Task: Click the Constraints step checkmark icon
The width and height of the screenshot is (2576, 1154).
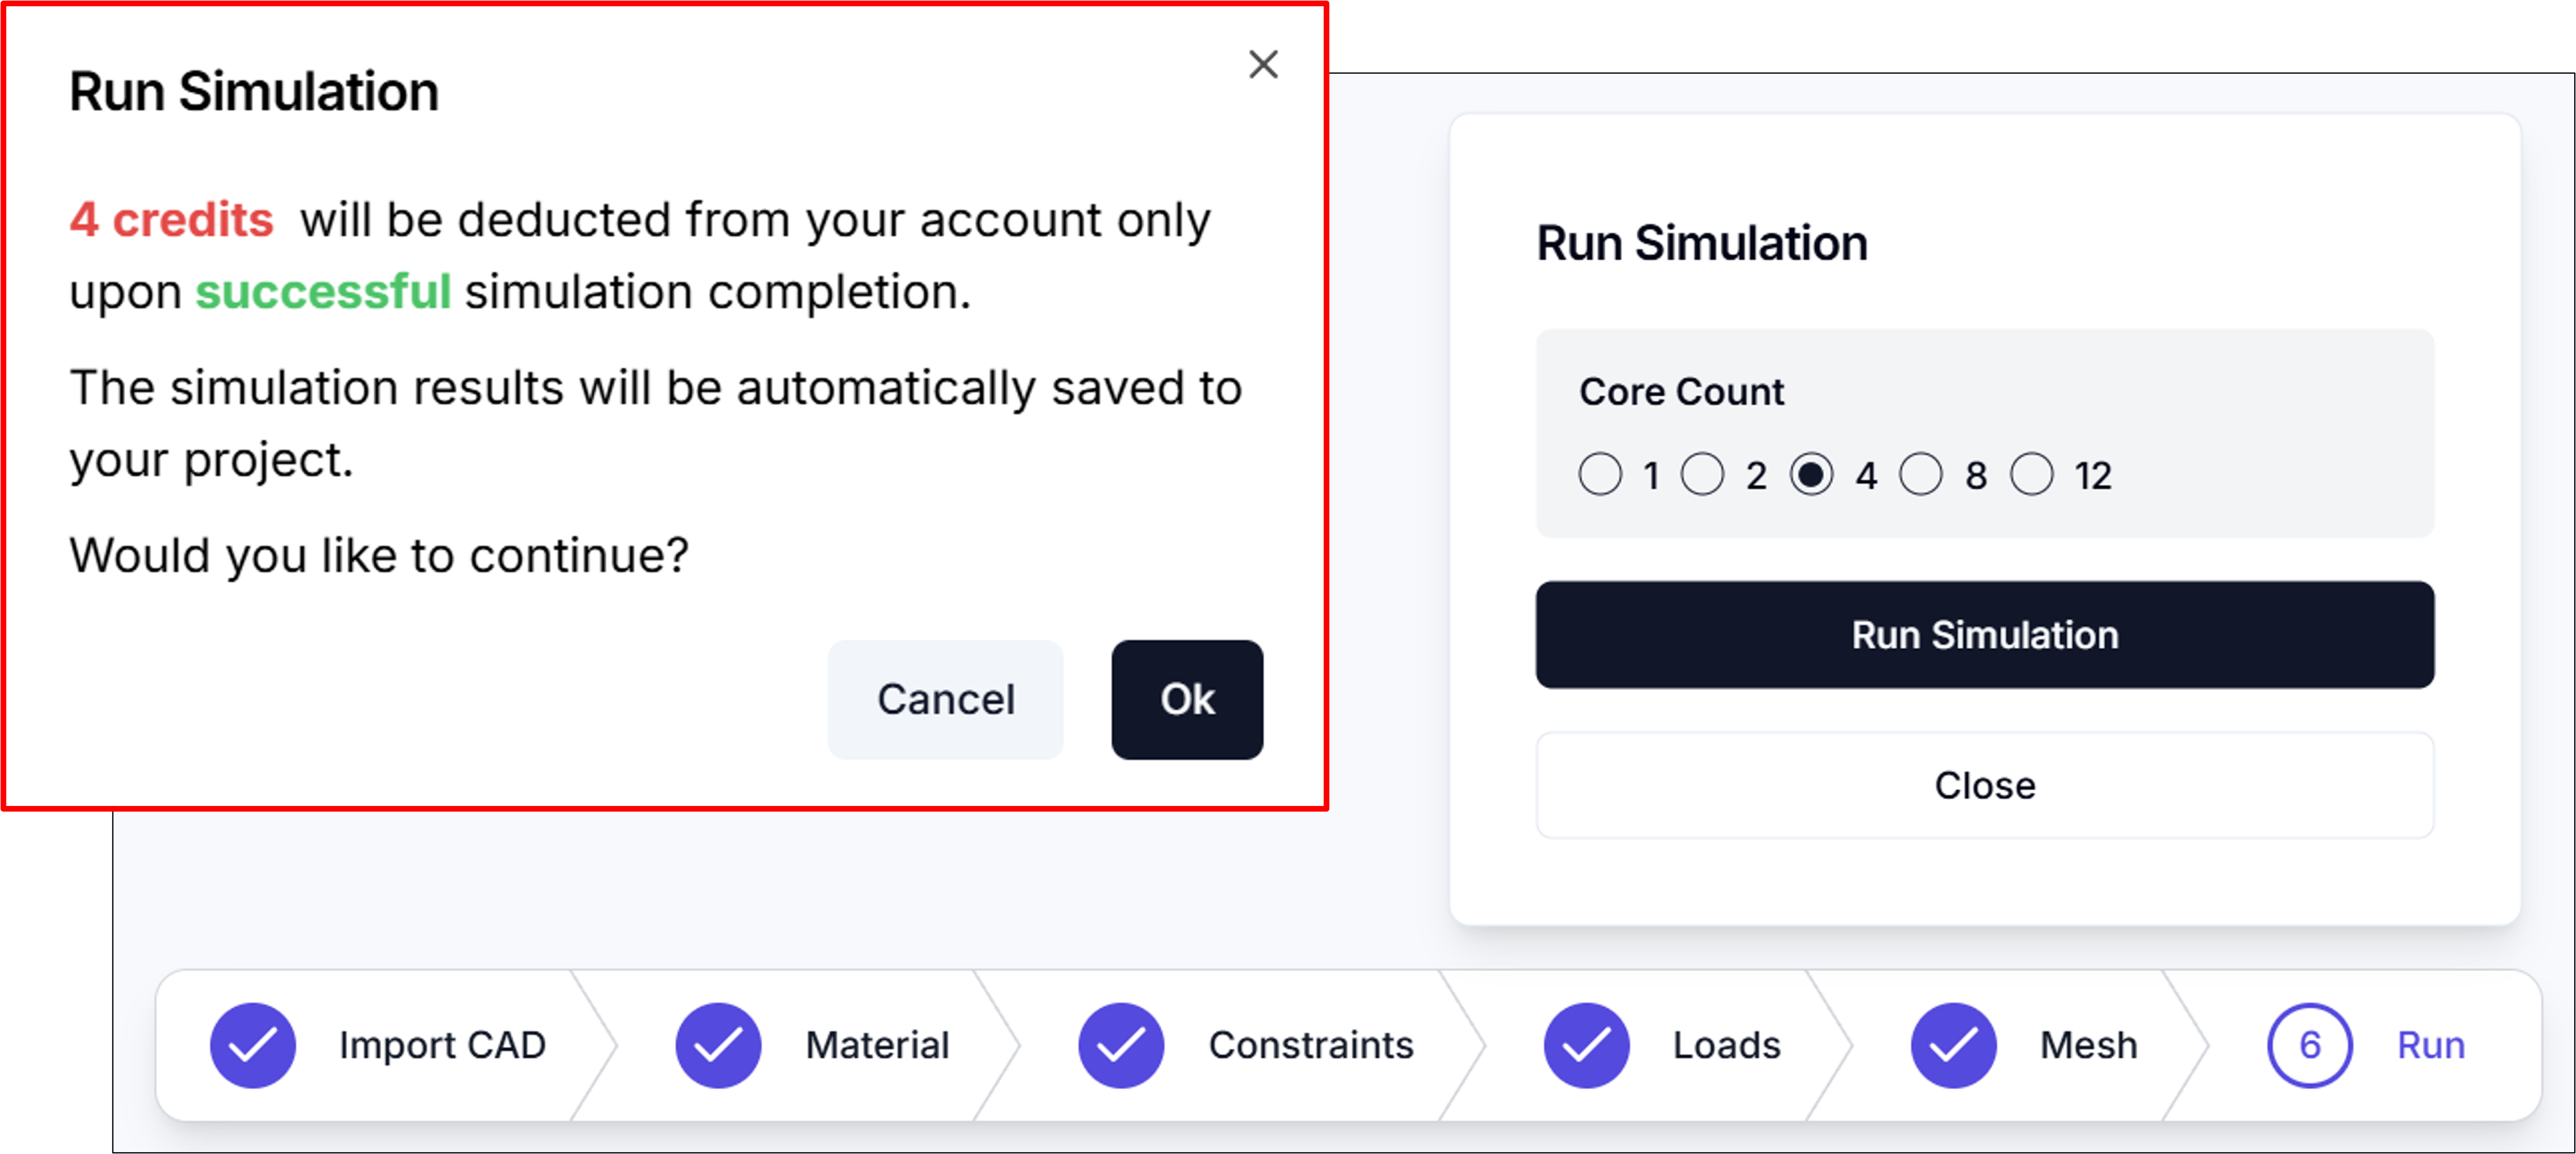Action: (1121, 1045)
